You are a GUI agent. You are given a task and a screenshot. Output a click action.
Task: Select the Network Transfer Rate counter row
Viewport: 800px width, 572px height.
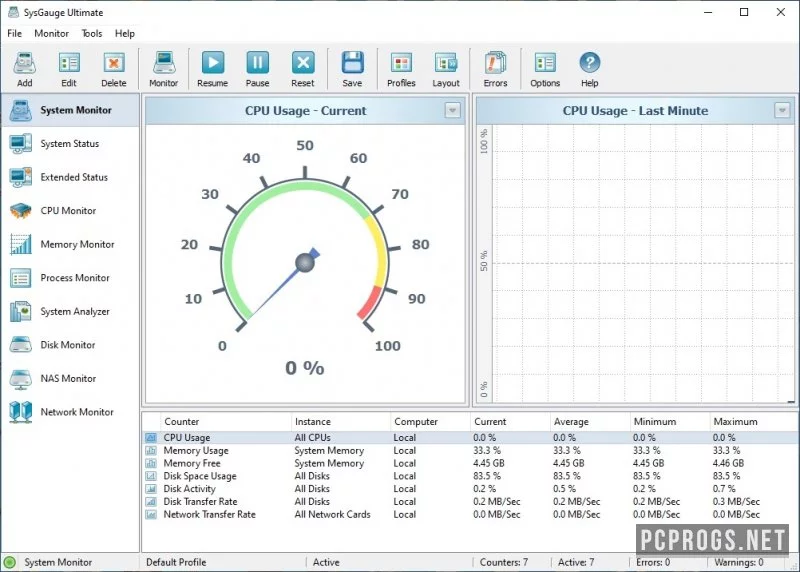pos(470,514)
